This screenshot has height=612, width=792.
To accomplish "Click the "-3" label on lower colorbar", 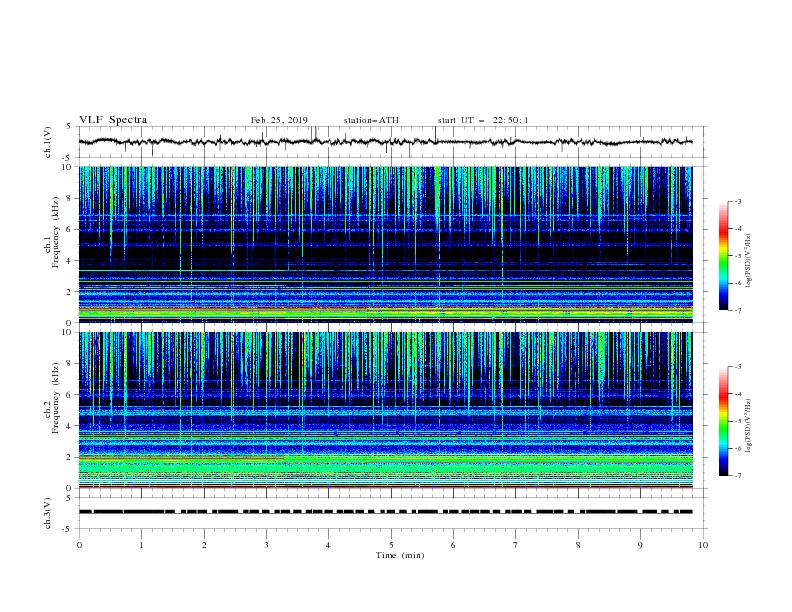I will [737, 367].
